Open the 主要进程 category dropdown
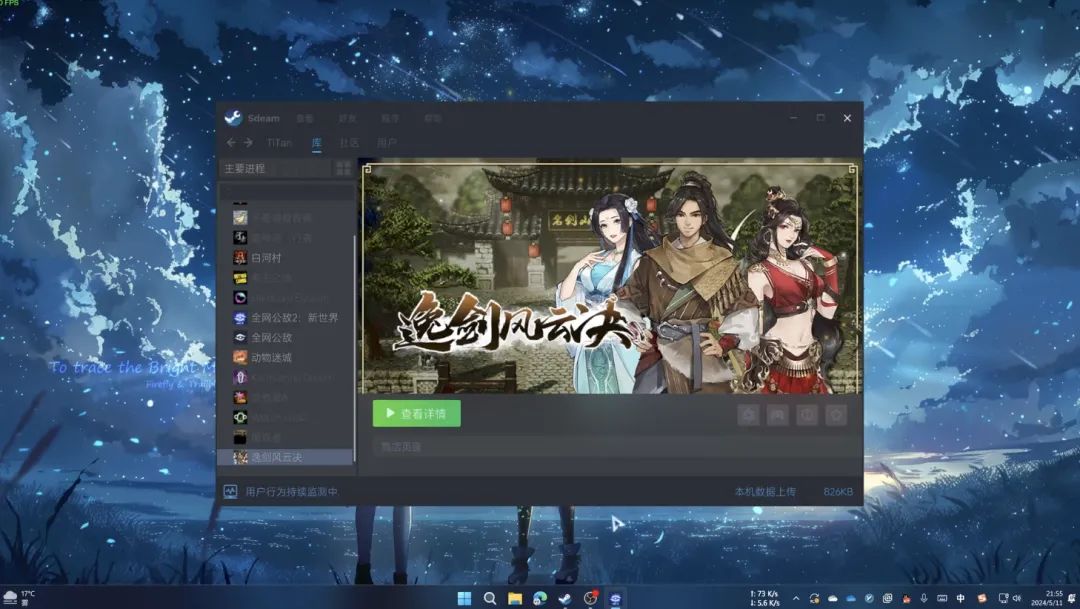 [276, 168]
